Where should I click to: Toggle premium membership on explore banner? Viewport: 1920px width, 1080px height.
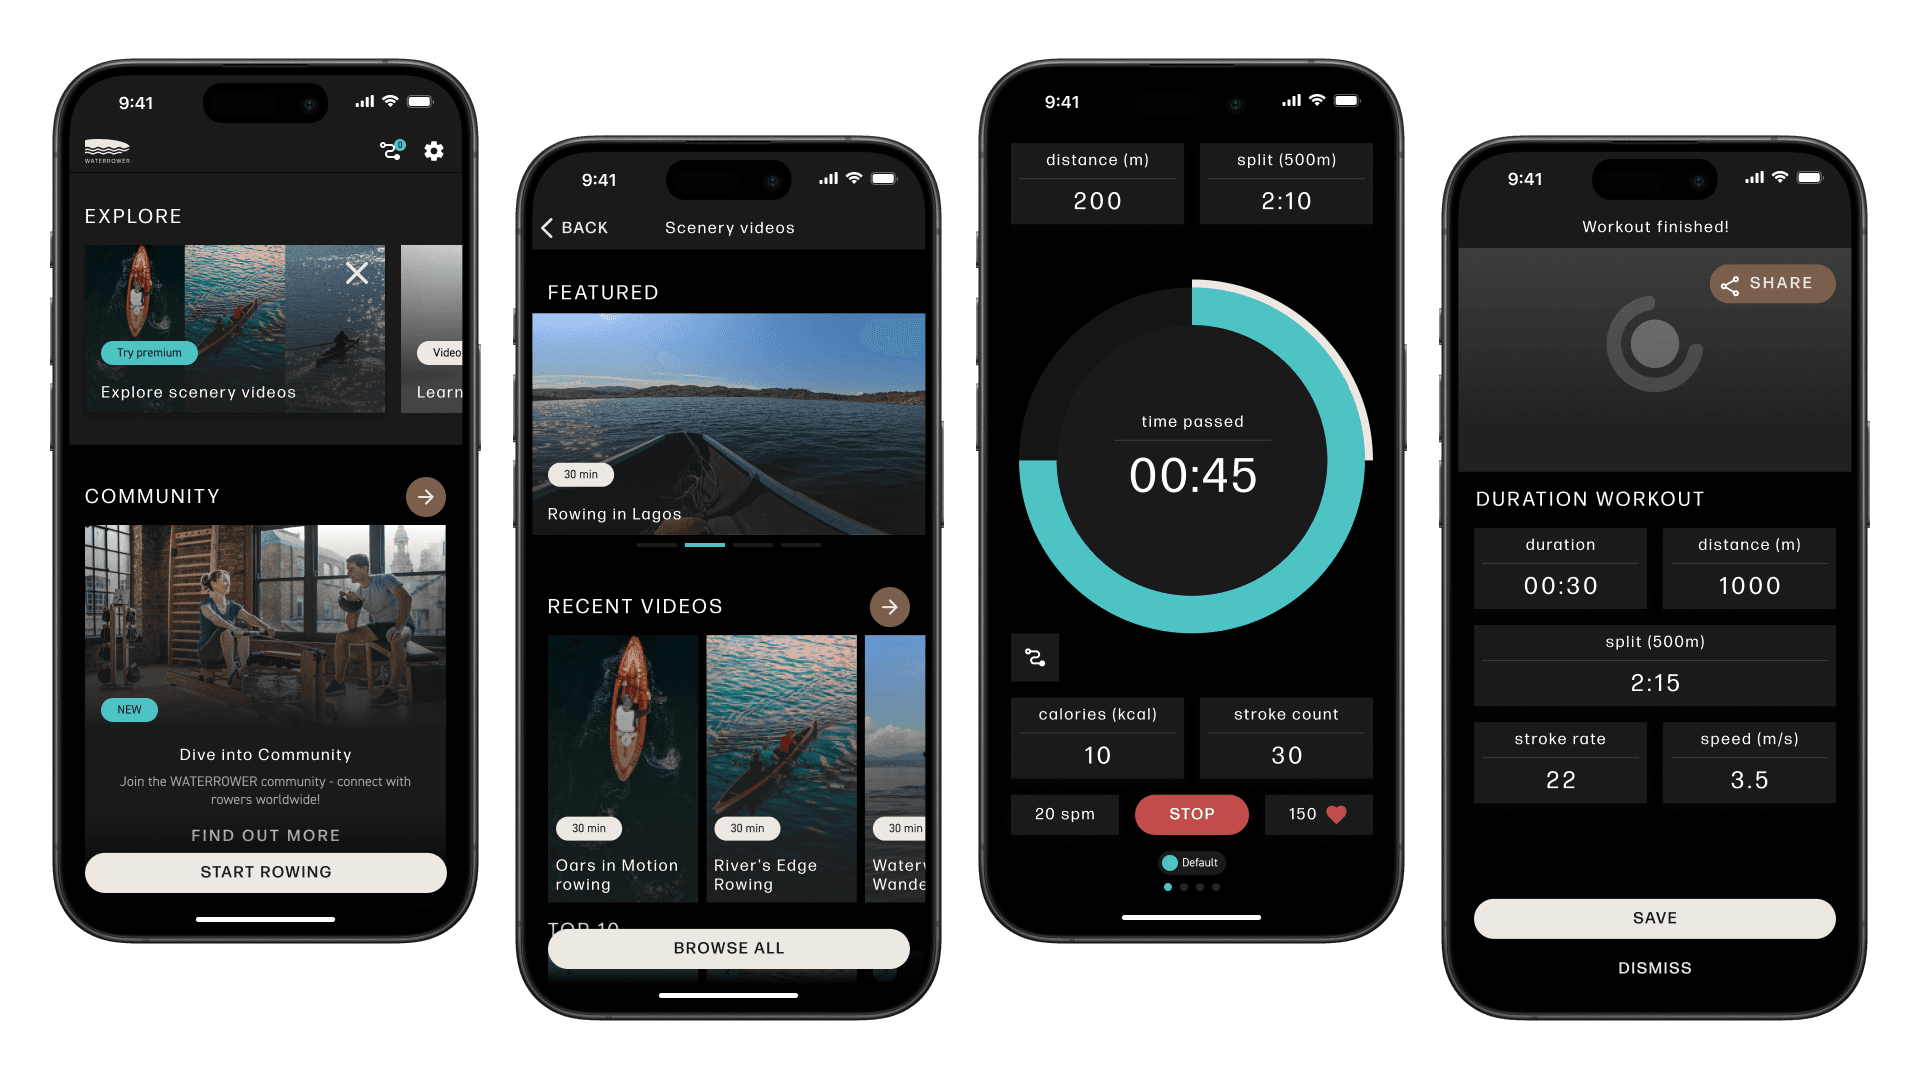click(x=148, y=352)
